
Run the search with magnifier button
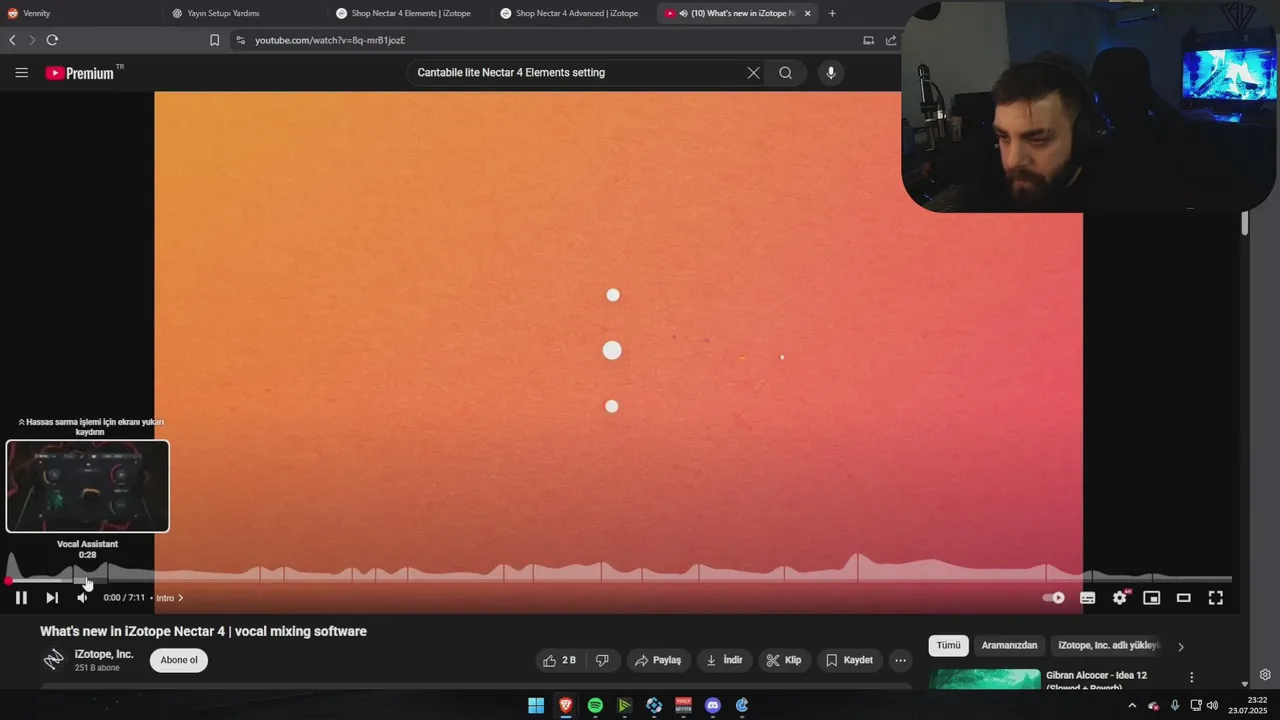pyautogui.click(x=786, y=73)
